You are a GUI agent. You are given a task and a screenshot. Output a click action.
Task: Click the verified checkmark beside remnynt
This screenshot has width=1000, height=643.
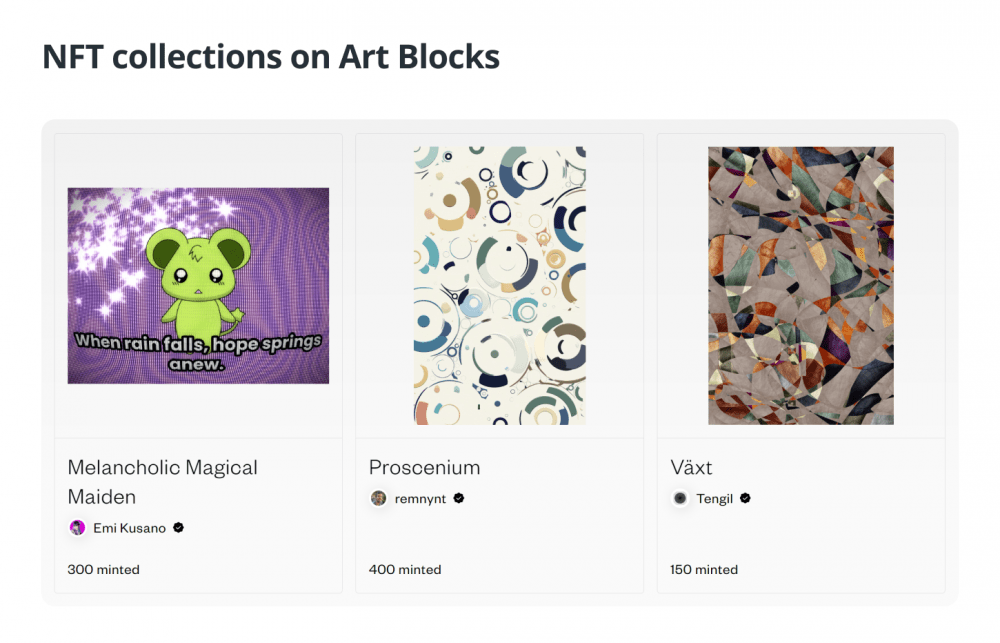click(x=459, y=498)
